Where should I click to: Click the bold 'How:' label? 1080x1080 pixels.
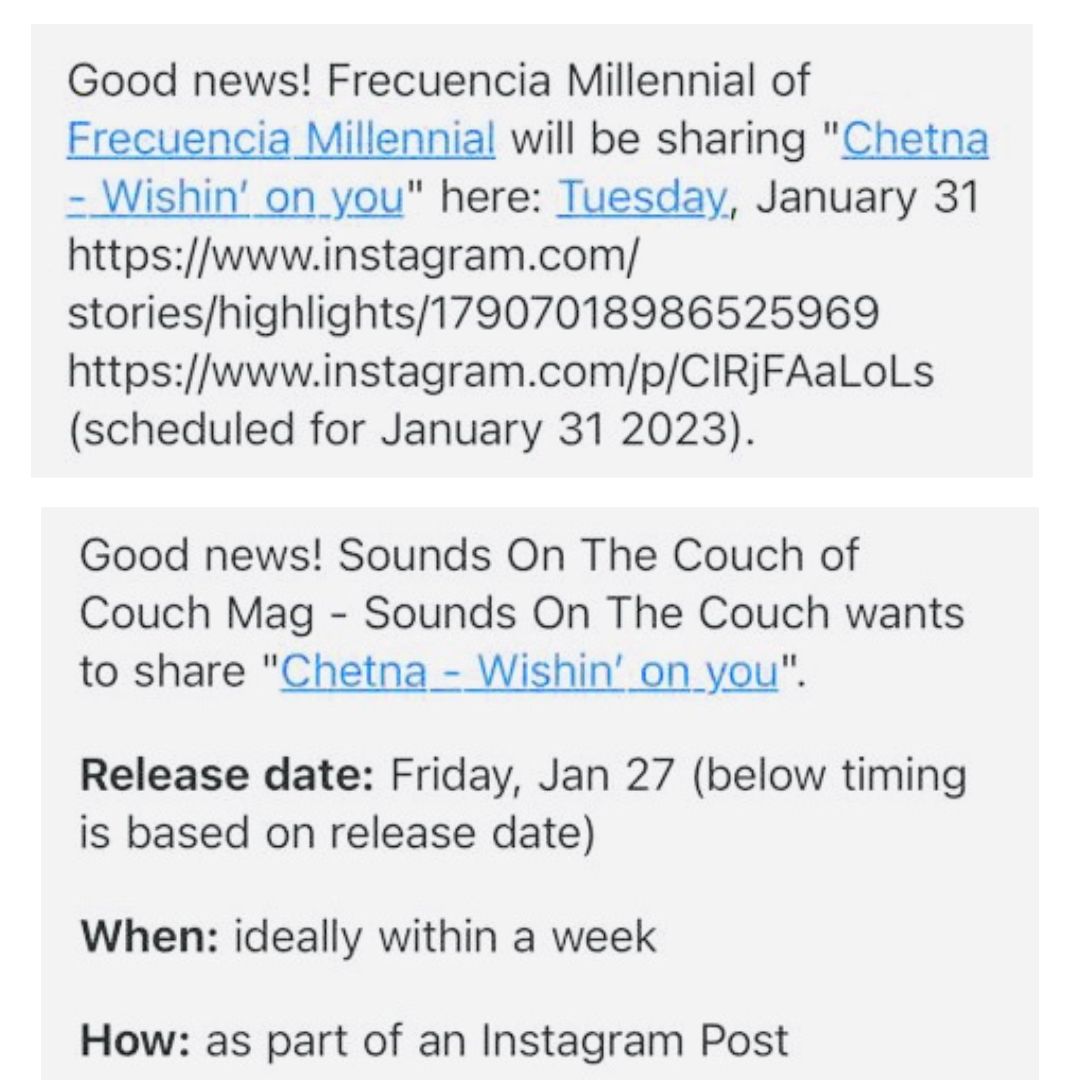pyautogui.click(x=135, y=1040)
